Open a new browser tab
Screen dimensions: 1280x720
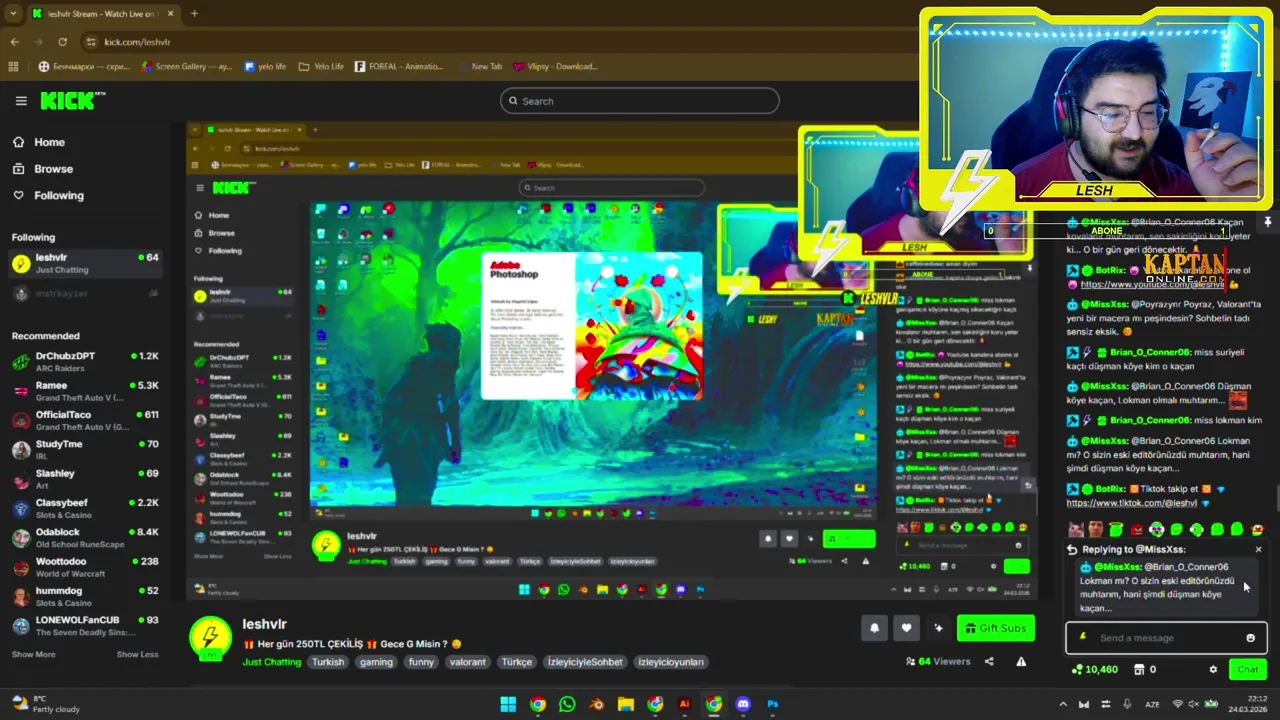194,14
